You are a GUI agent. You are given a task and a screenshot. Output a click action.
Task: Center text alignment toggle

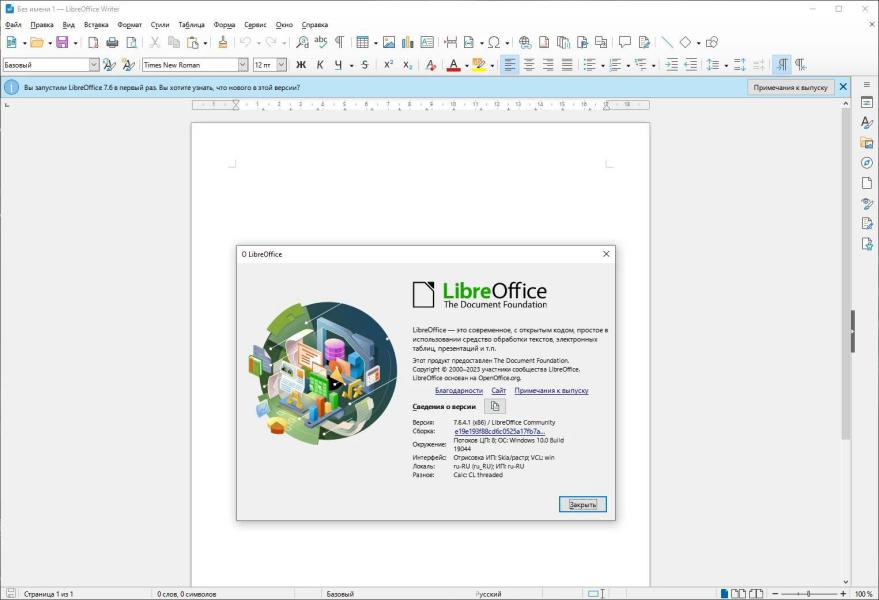529,65
